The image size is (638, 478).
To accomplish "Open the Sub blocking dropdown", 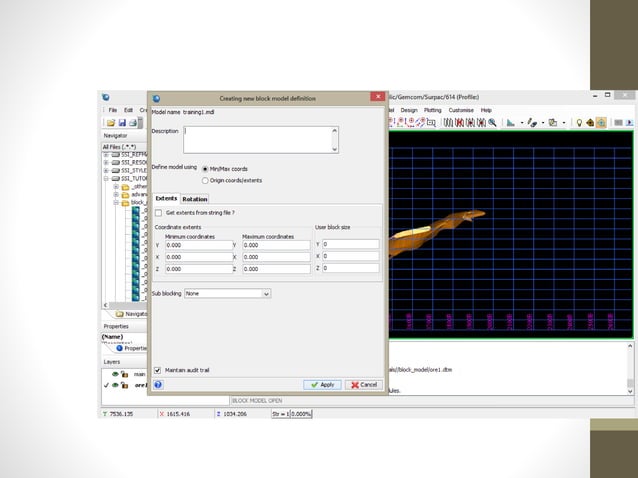I will 266,294.
